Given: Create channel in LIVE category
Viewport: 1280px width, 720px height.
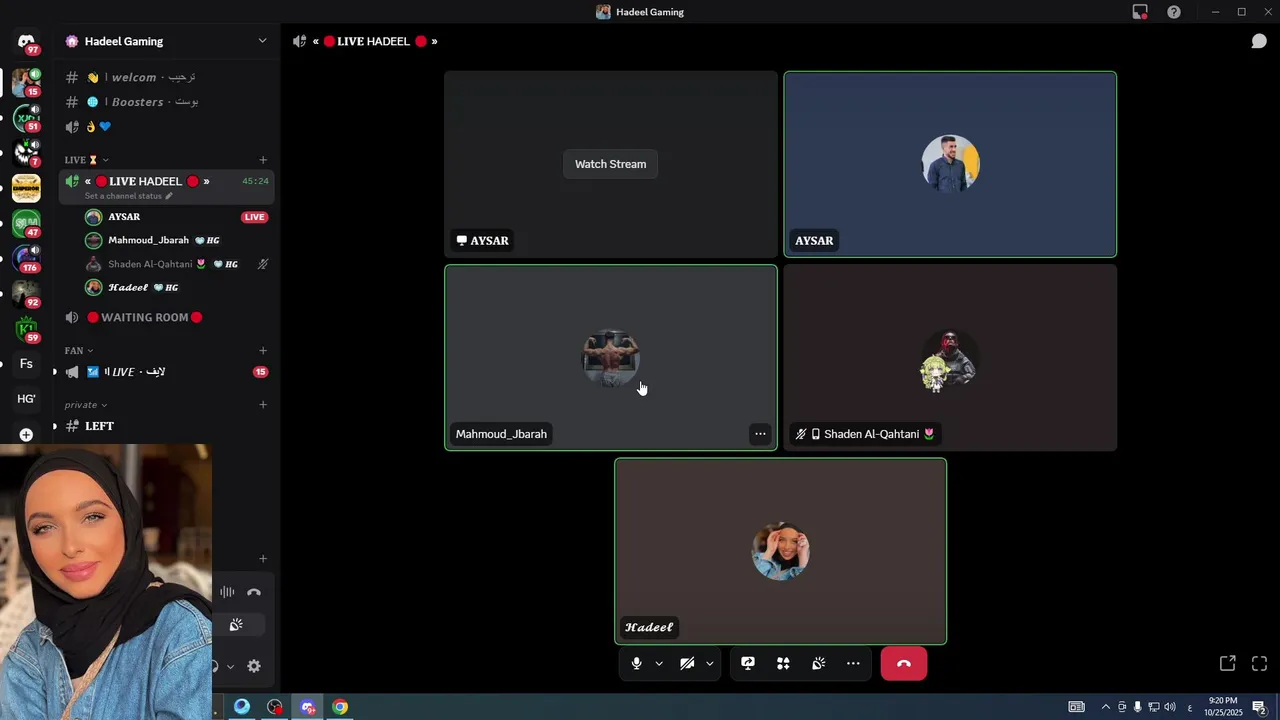Looking at the screenshot, I should coord(263,160).
